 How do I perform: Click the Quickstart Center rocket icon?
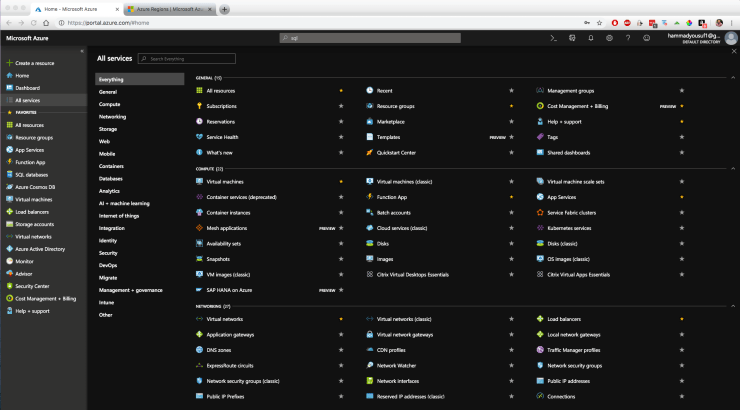click(370, 152)
